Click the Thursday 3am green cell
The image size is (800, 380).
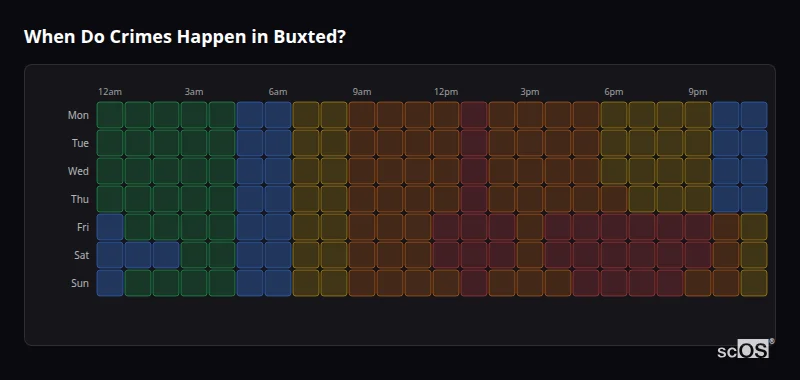pos(194,199)
